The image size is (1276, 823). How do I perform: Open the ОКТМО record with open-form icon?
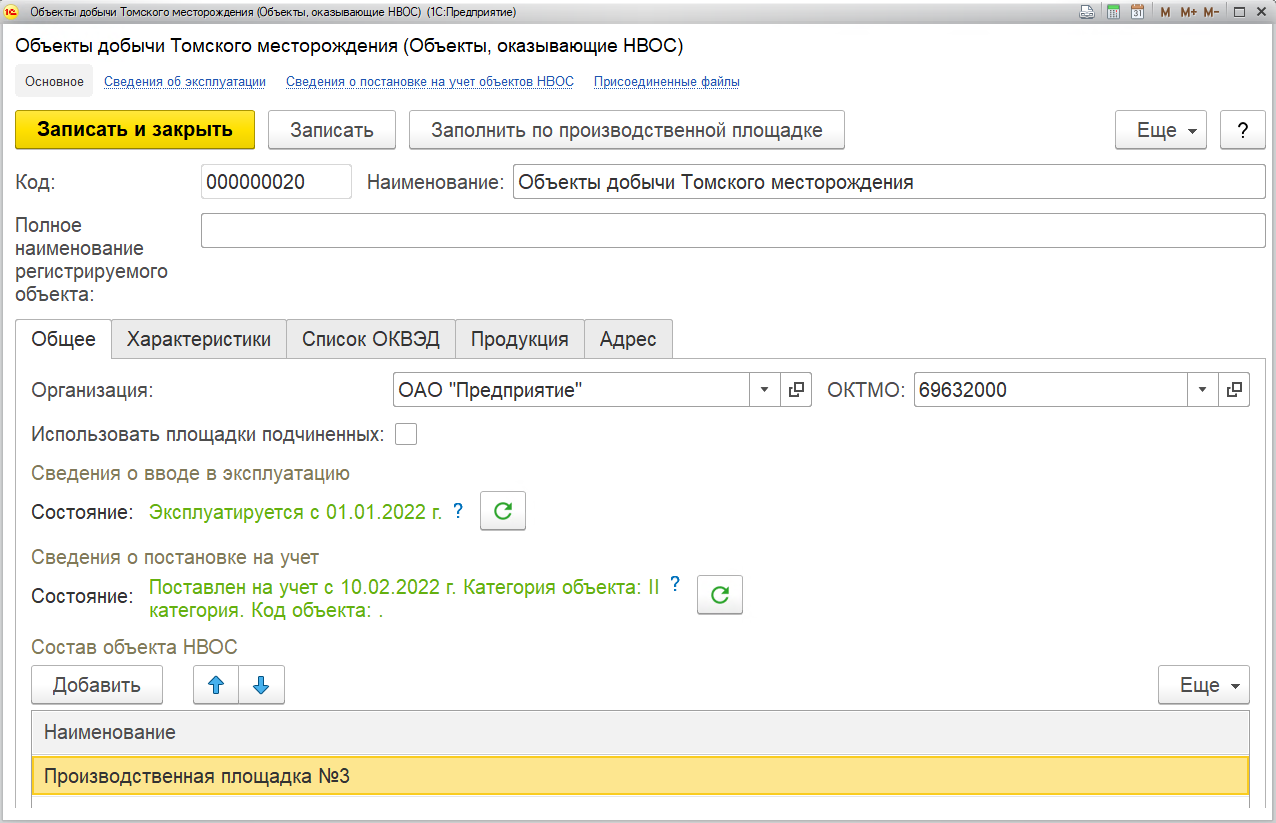1234,390
